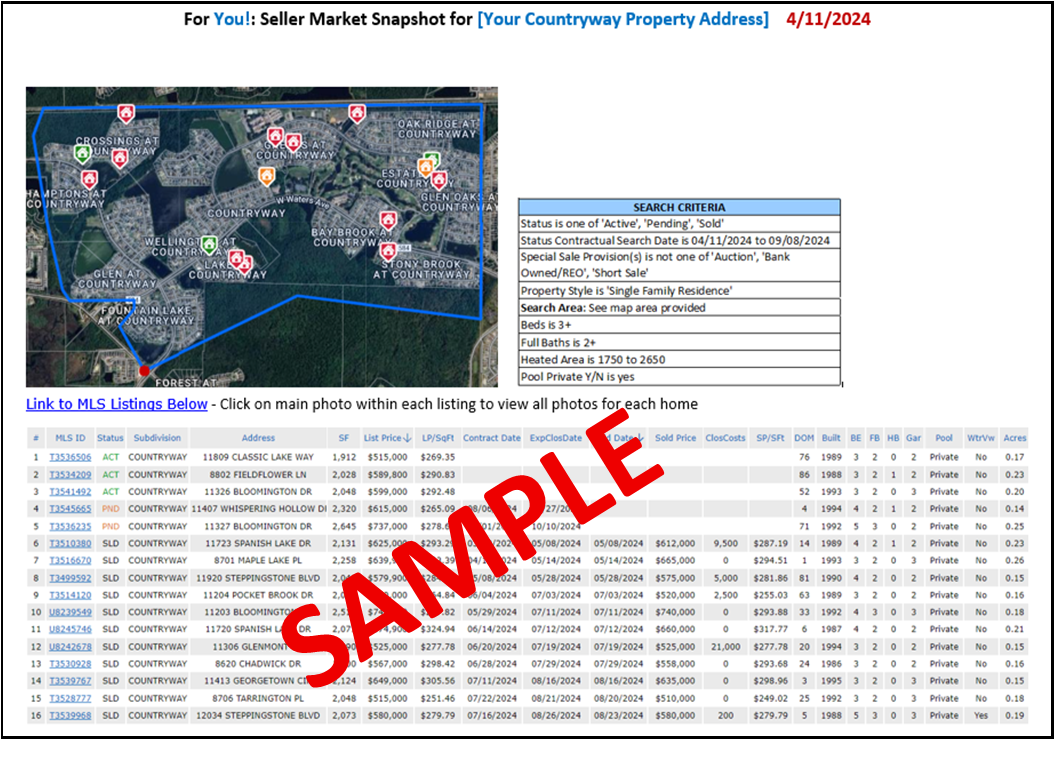
Task: Click the Subdivision column header
Action: pos(157,438)
